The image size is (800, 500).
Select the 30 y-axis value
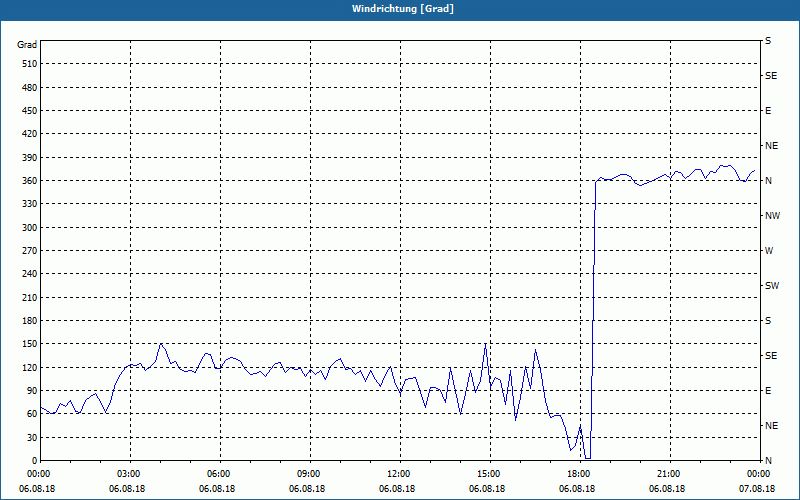click(32, 437)
